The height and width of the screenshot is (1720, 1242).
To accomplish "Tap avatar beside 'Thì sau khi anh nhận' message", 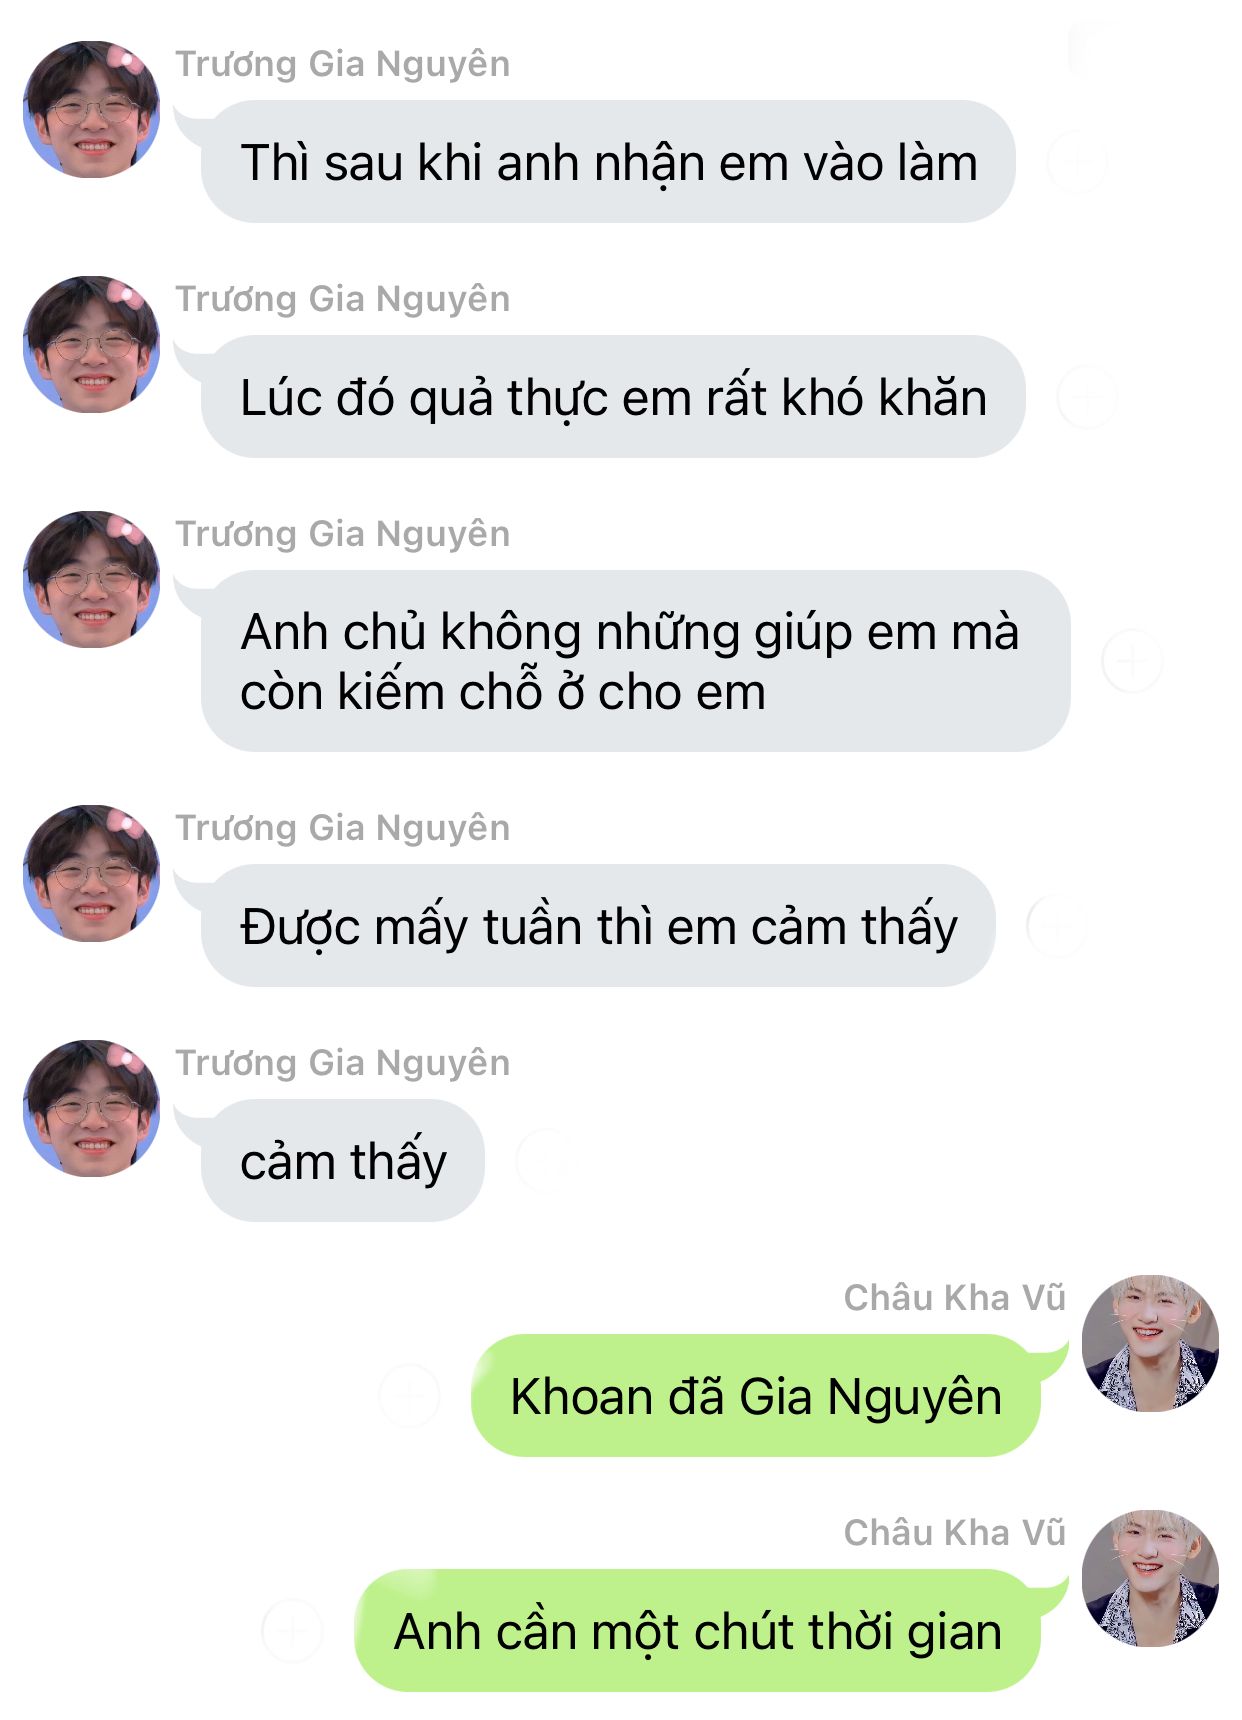I will pyautogui.click(x=92, y=109).
